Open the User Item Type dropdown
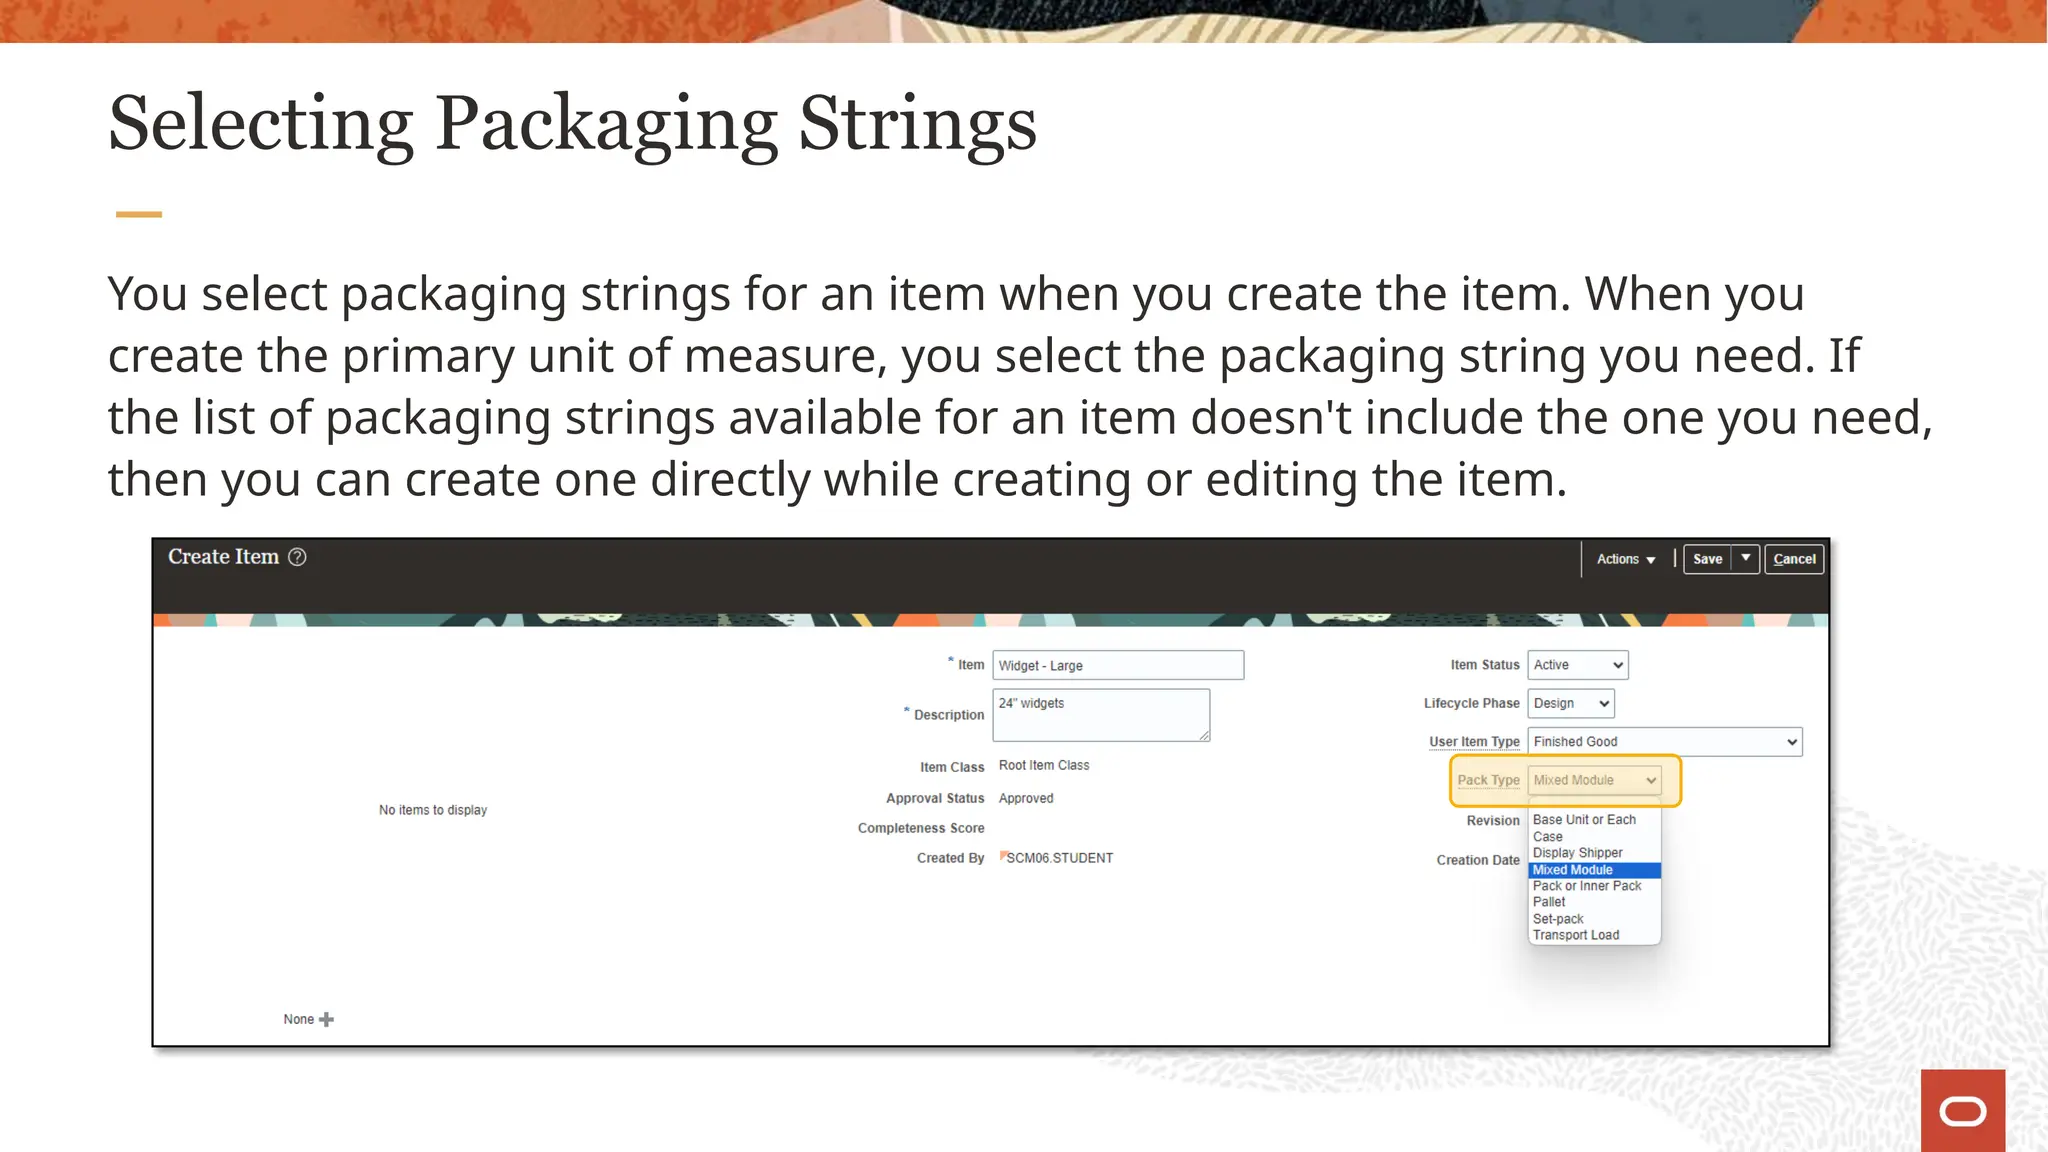This screenshot has width=2048, height=1152. point(1665,742)
